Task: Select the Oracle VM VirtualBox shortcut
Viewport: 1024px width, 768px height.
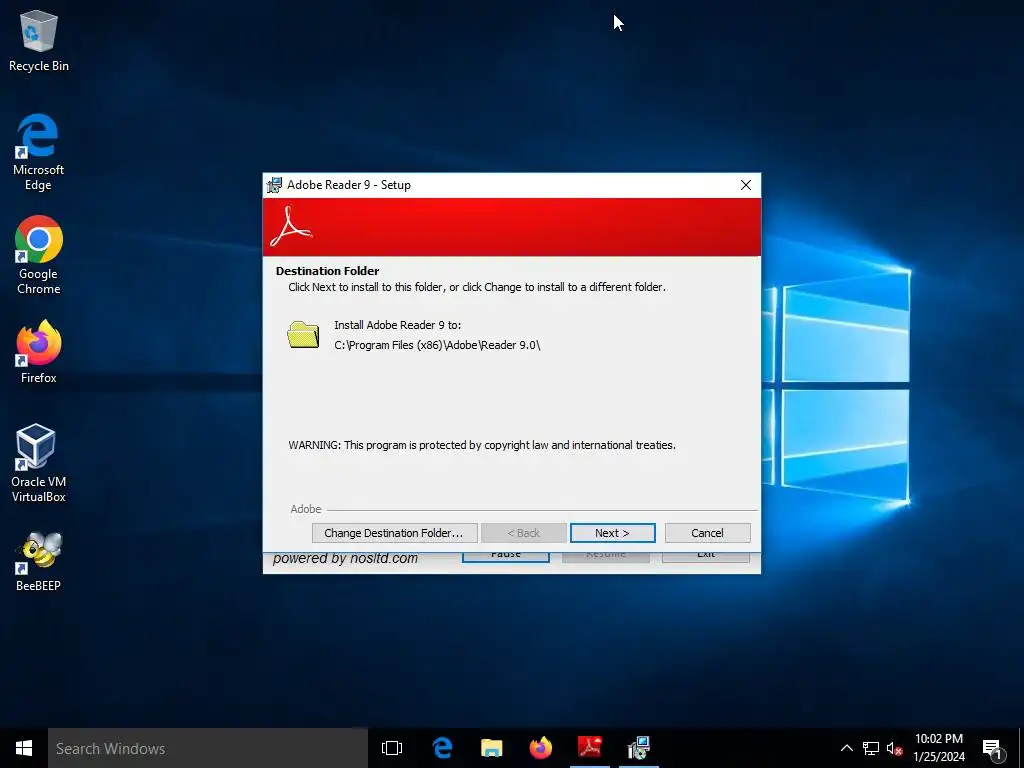Action: tap(39, 462)
